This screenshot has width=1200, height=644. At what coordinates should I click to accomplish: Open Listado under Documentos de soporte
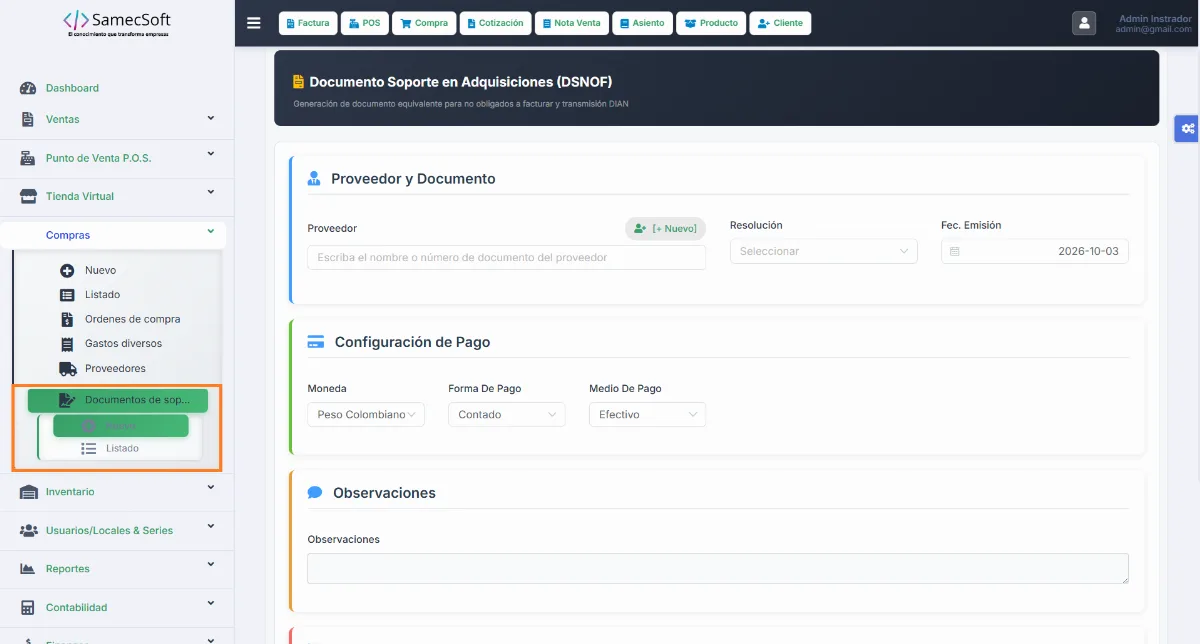[122, 449]
